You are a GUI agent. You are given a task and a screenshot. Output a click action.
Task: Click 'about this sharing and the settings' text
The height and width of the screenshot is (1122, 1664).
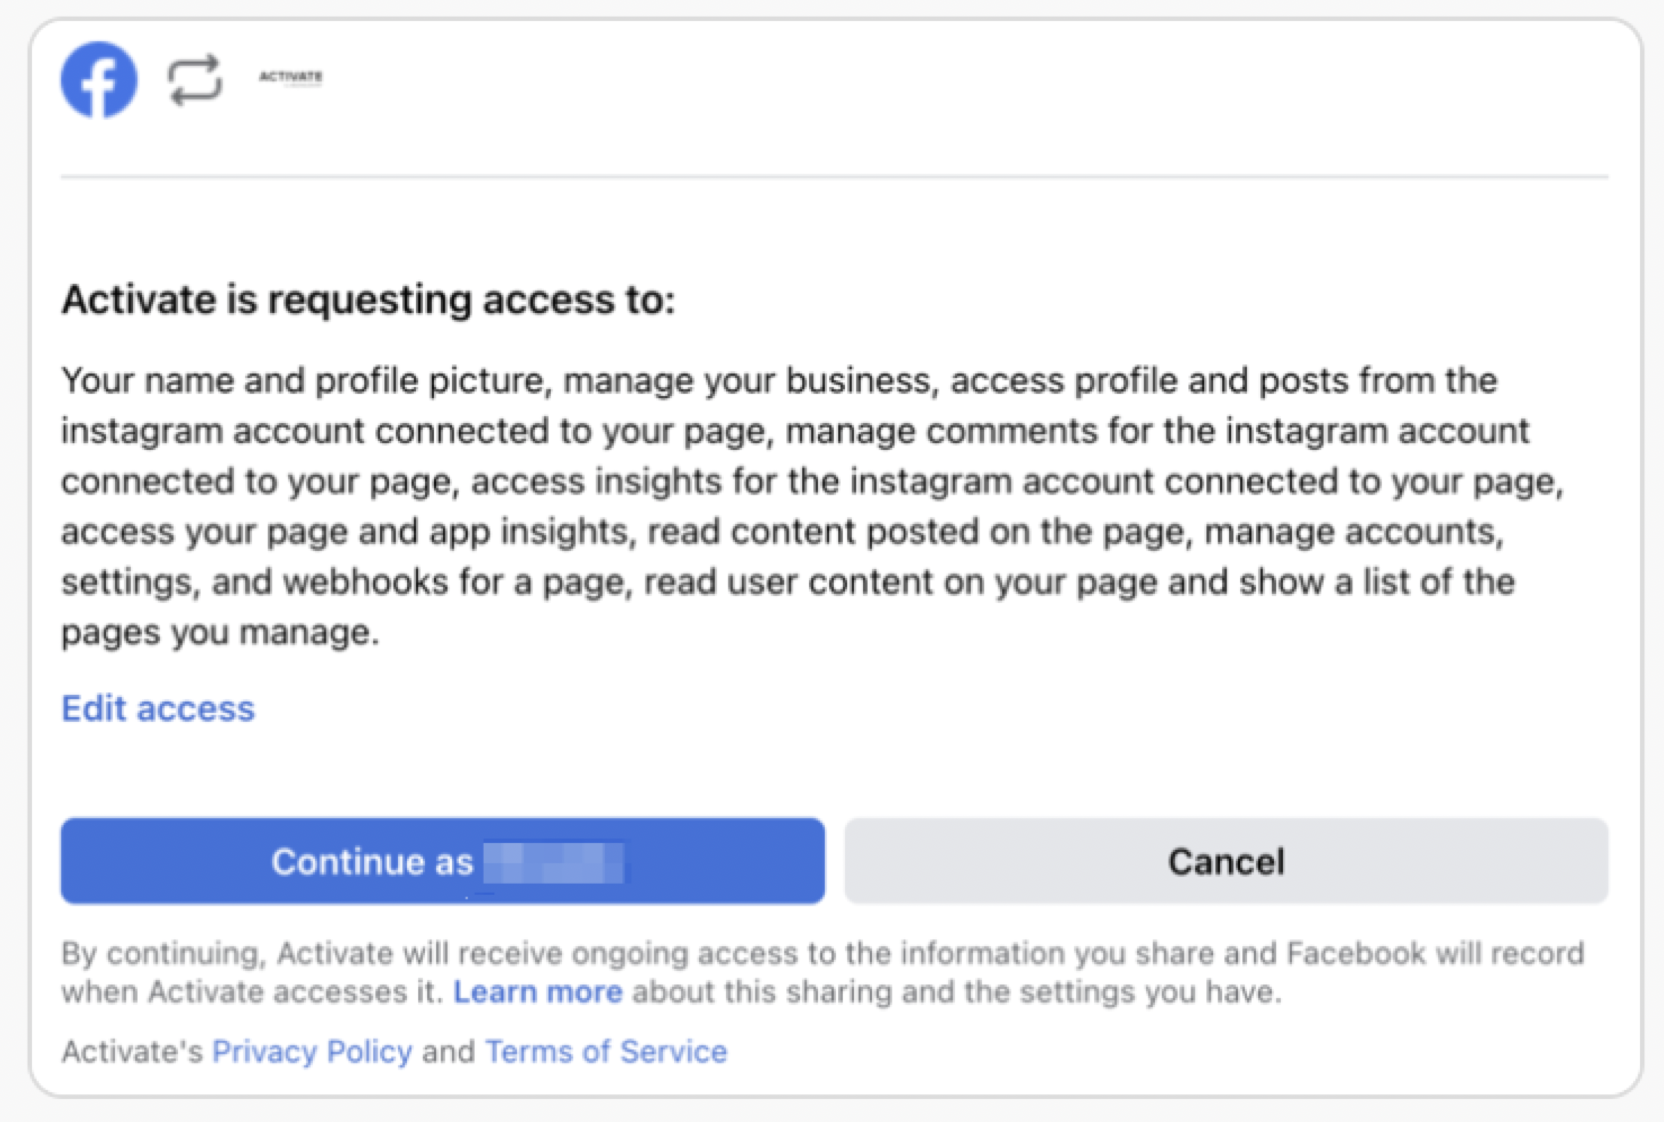click(955, 992)
